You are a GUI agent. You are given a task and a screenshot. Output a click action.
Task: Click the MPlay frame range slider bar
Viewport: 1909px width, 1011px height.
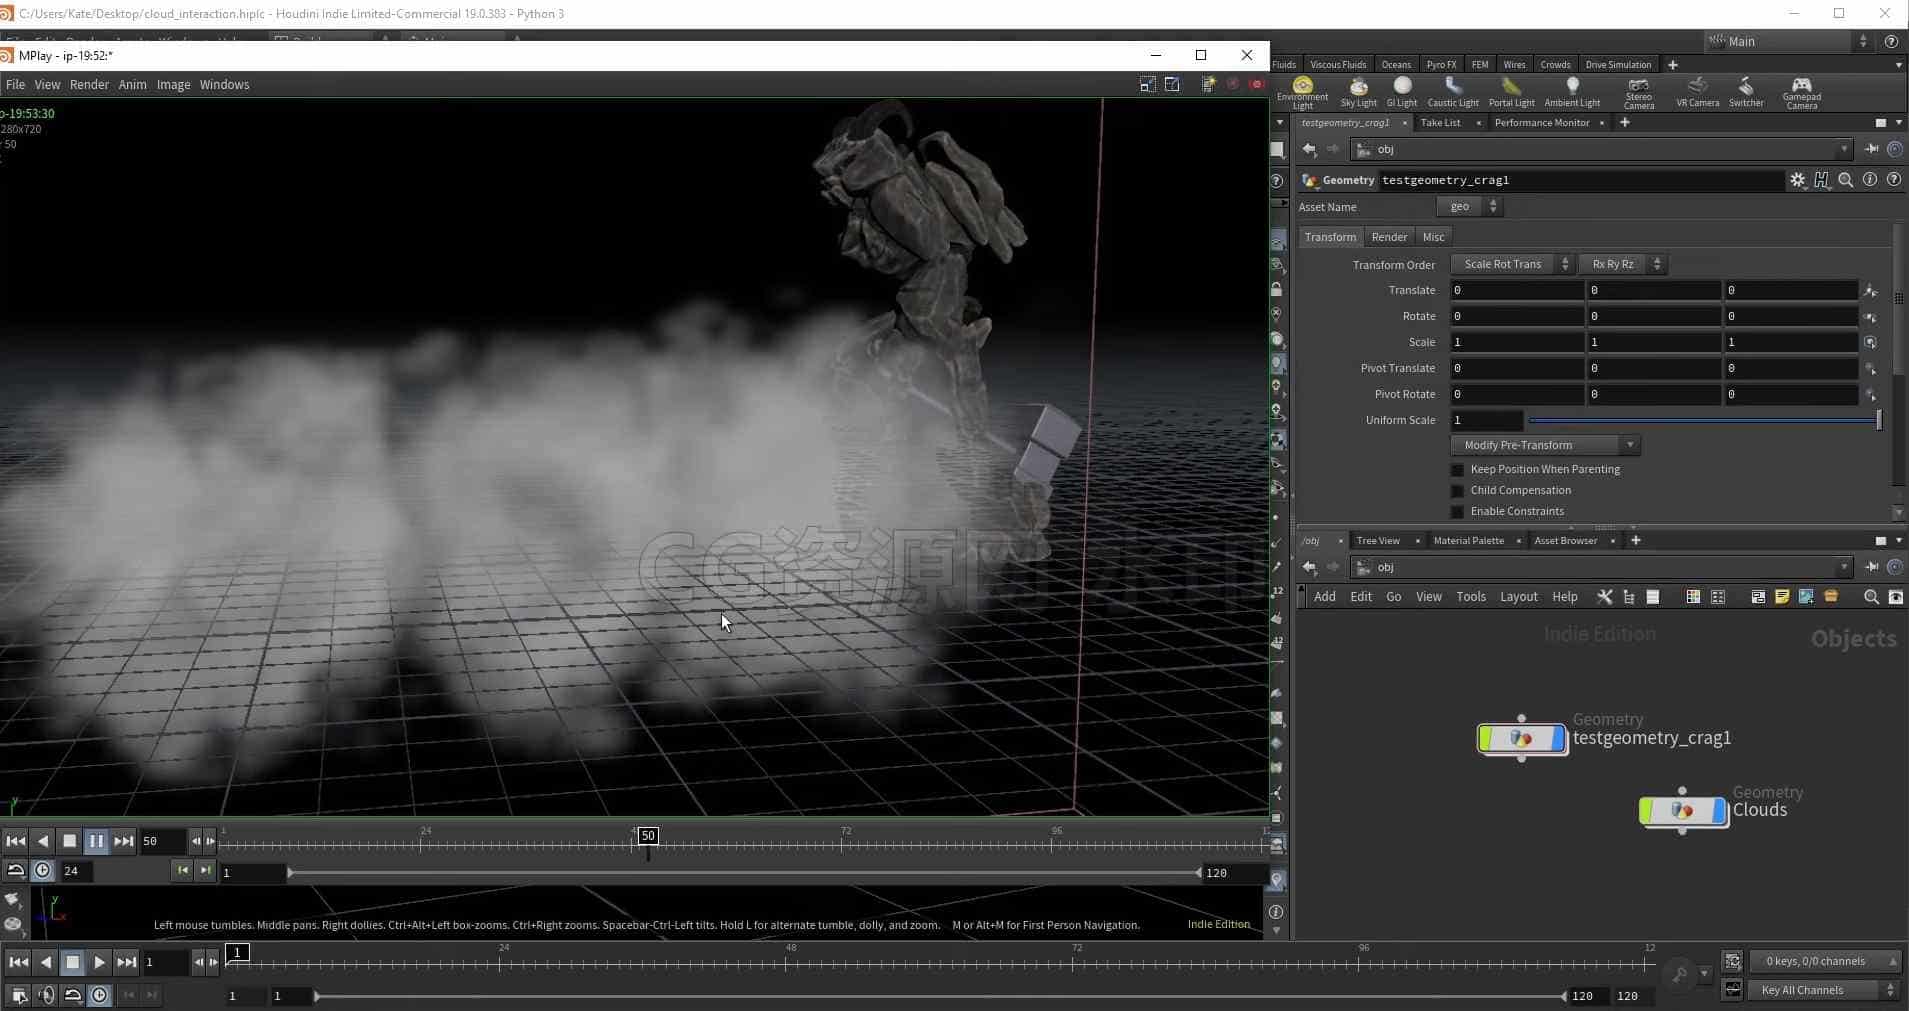(744, 873)
